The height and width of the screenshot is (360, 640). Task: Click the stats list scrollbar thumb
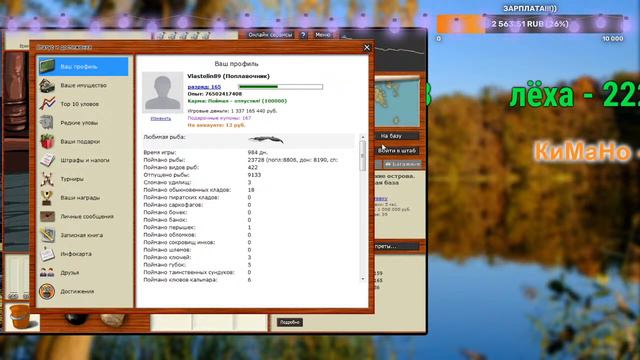point(363,156)
